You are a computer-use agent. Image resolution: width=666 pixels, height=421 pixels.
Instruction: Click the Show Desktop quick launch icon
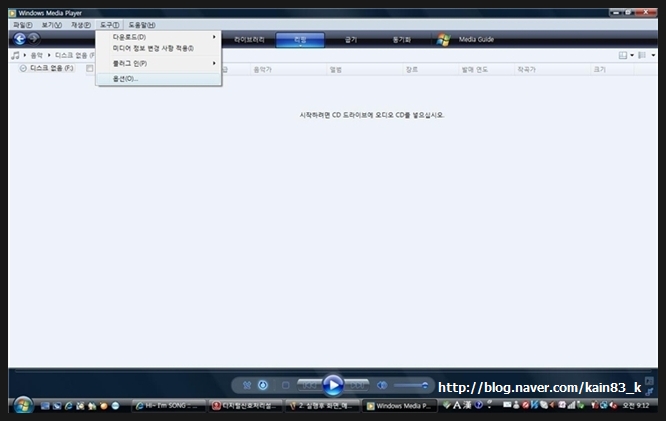coord(45,406)
